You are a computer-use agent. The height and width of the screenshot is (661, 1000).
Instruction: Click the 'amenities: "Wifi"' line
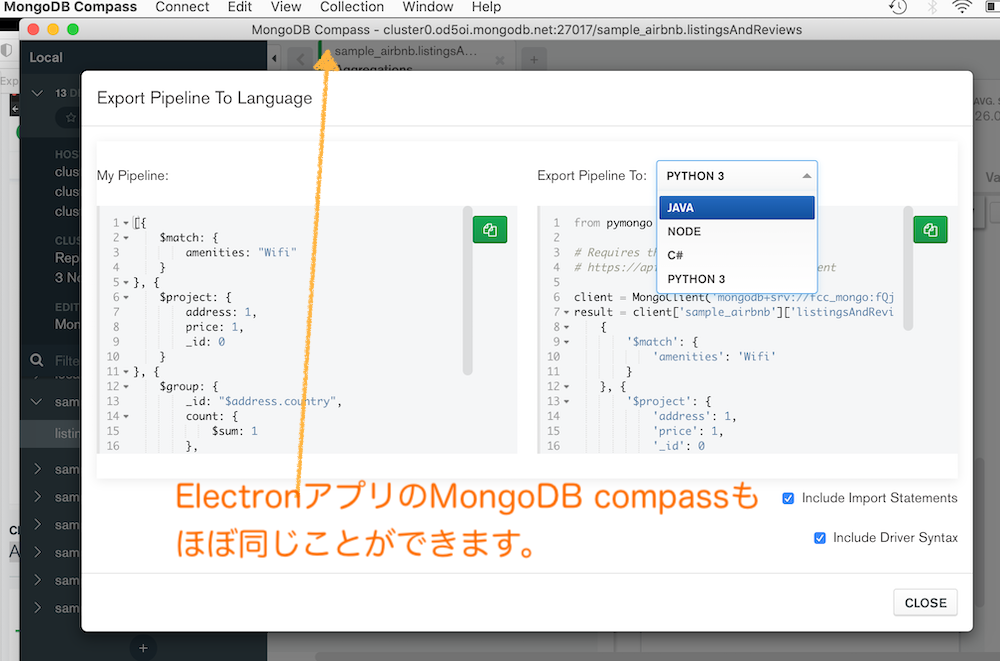pyautogui.click(x=241, y=253)
